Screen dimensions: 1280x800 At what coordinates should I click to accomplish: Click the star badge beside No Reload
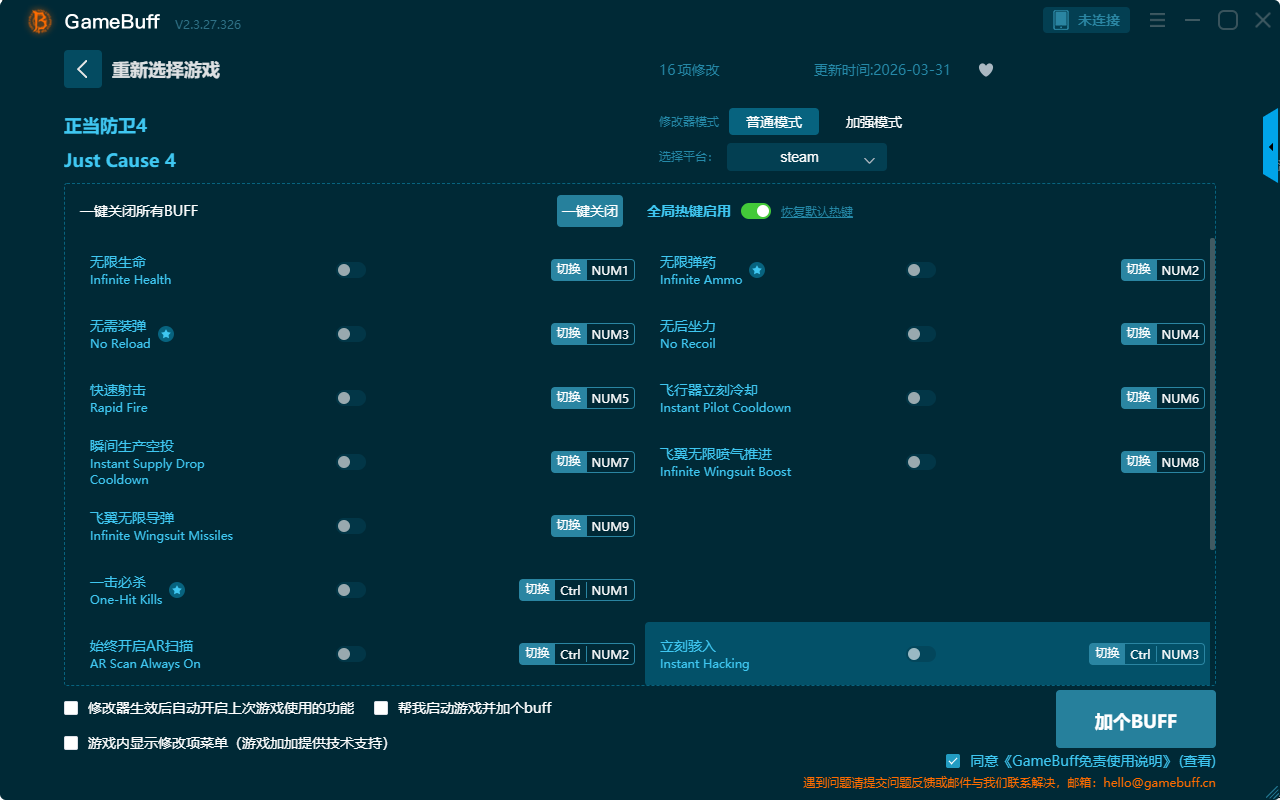[166, 334]
